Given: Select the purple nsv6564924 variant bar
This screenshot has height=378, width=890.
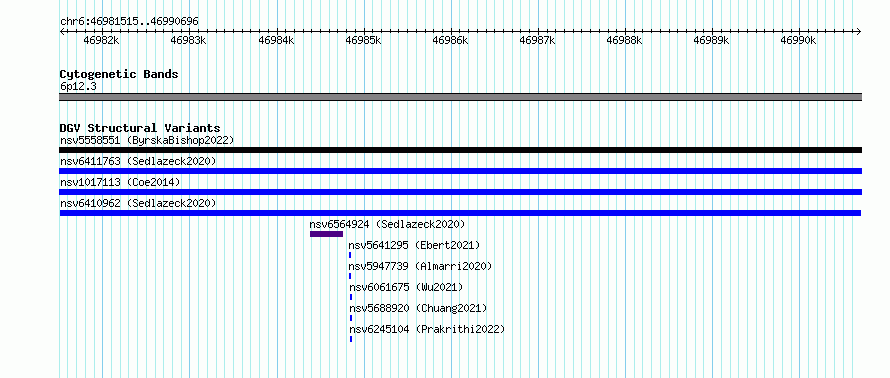Looking at the screenshot, I should click(x=326, y=234).
